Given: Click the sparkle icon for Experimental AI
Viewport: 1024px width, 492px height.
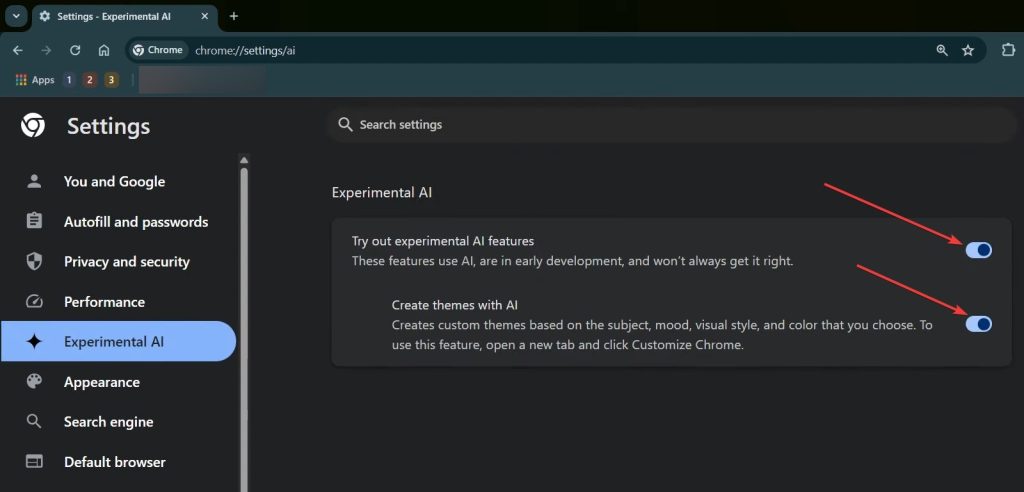Looking at the screenshot, I should click(34, 342).
